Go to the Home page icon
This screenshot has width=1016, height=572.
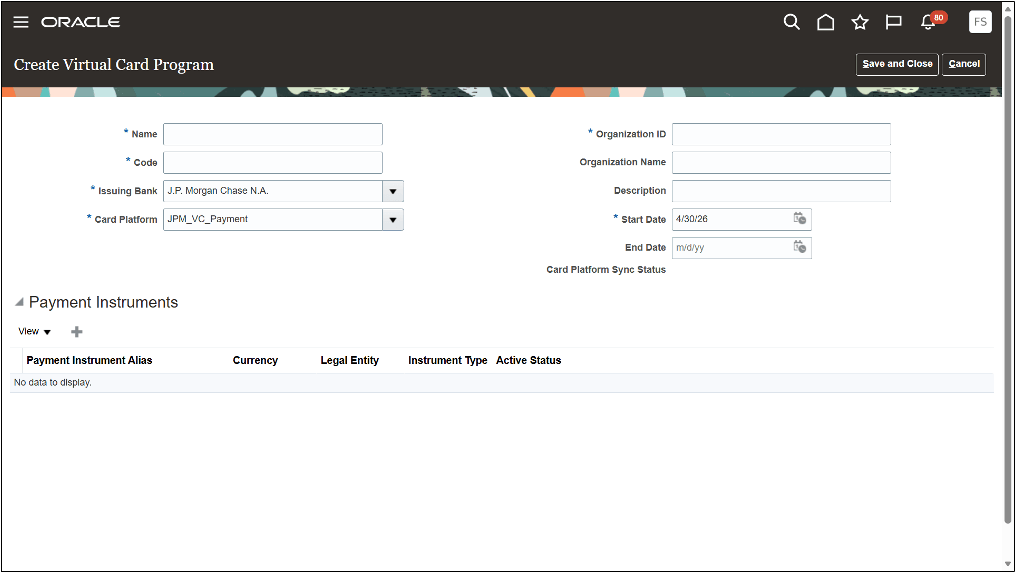[826, 22]
